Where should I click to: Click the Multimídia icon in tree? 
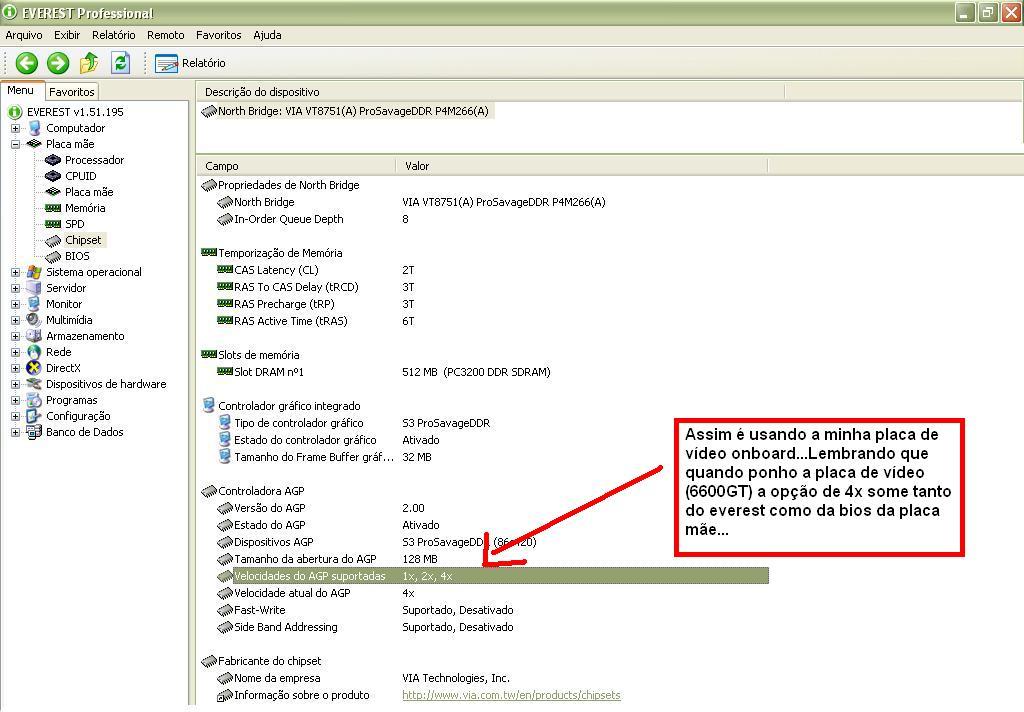click(x=34, y=320)
